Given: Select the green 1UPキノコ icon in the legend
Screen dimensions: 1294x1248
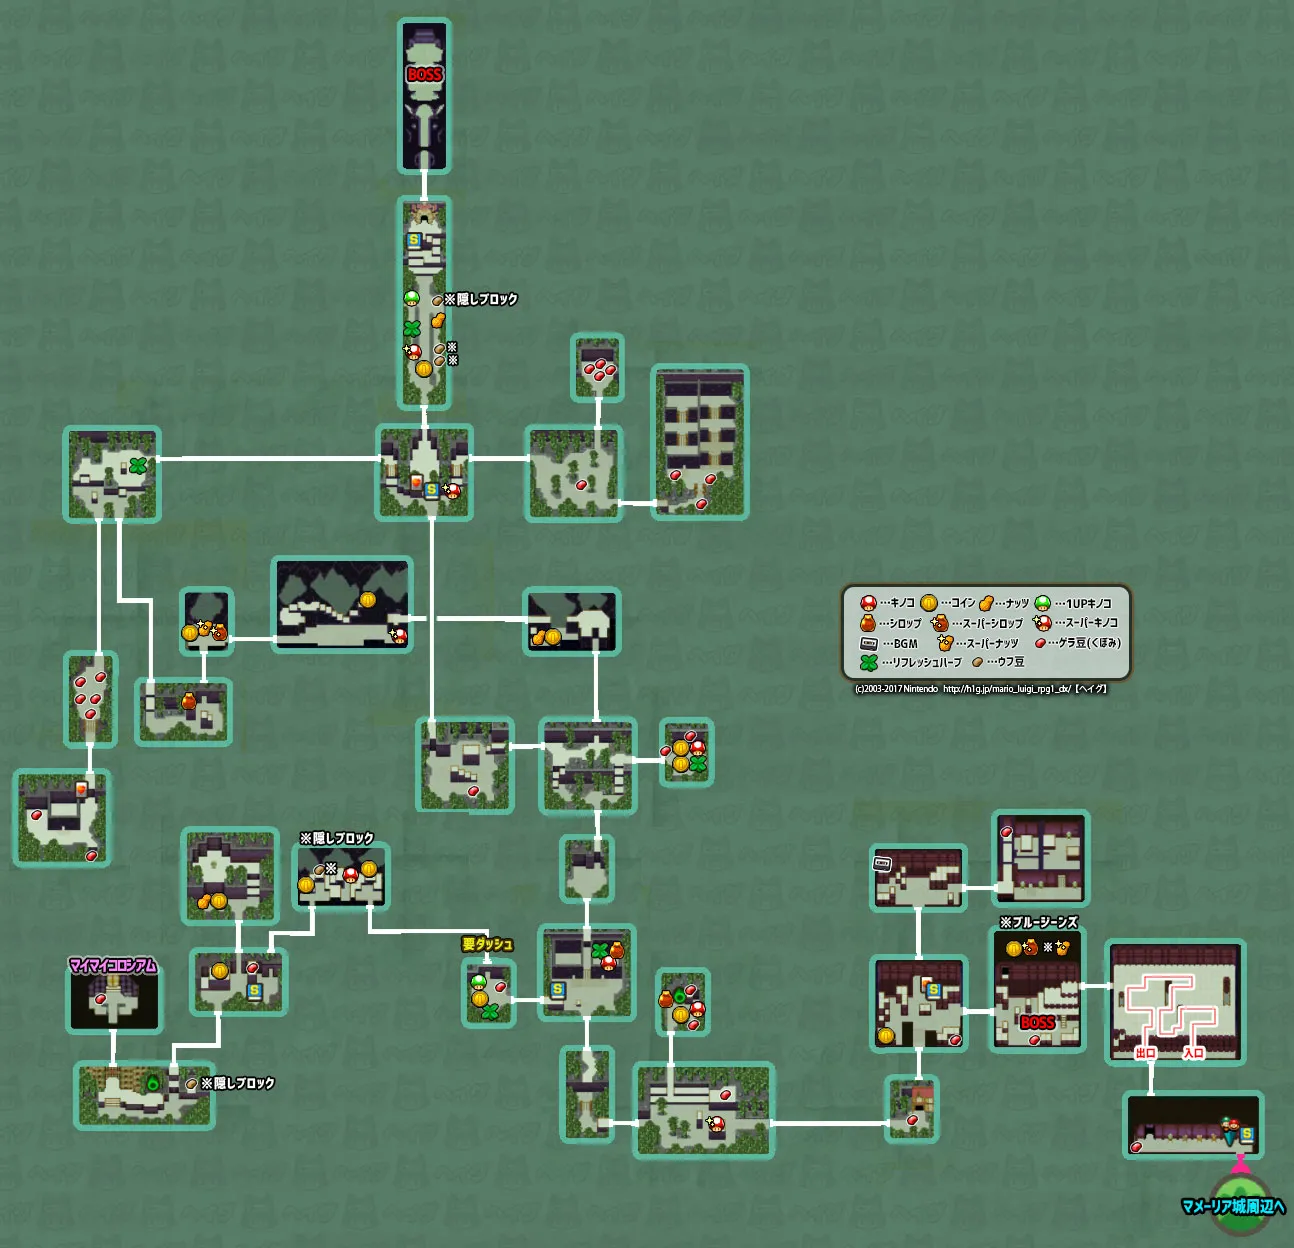Looking at the screenshot, I should coord(1042,603).
